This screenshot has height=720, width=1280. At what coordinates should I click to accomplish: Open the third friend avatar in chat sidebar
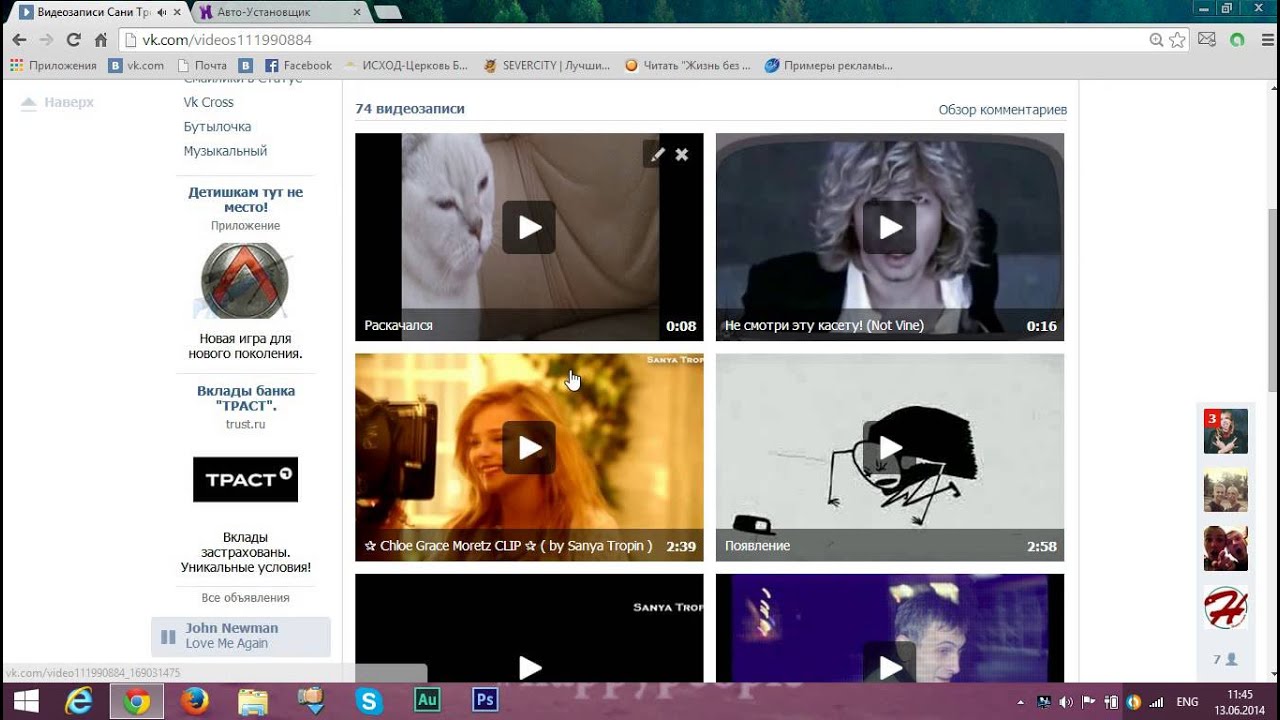tap(1226, 549)
